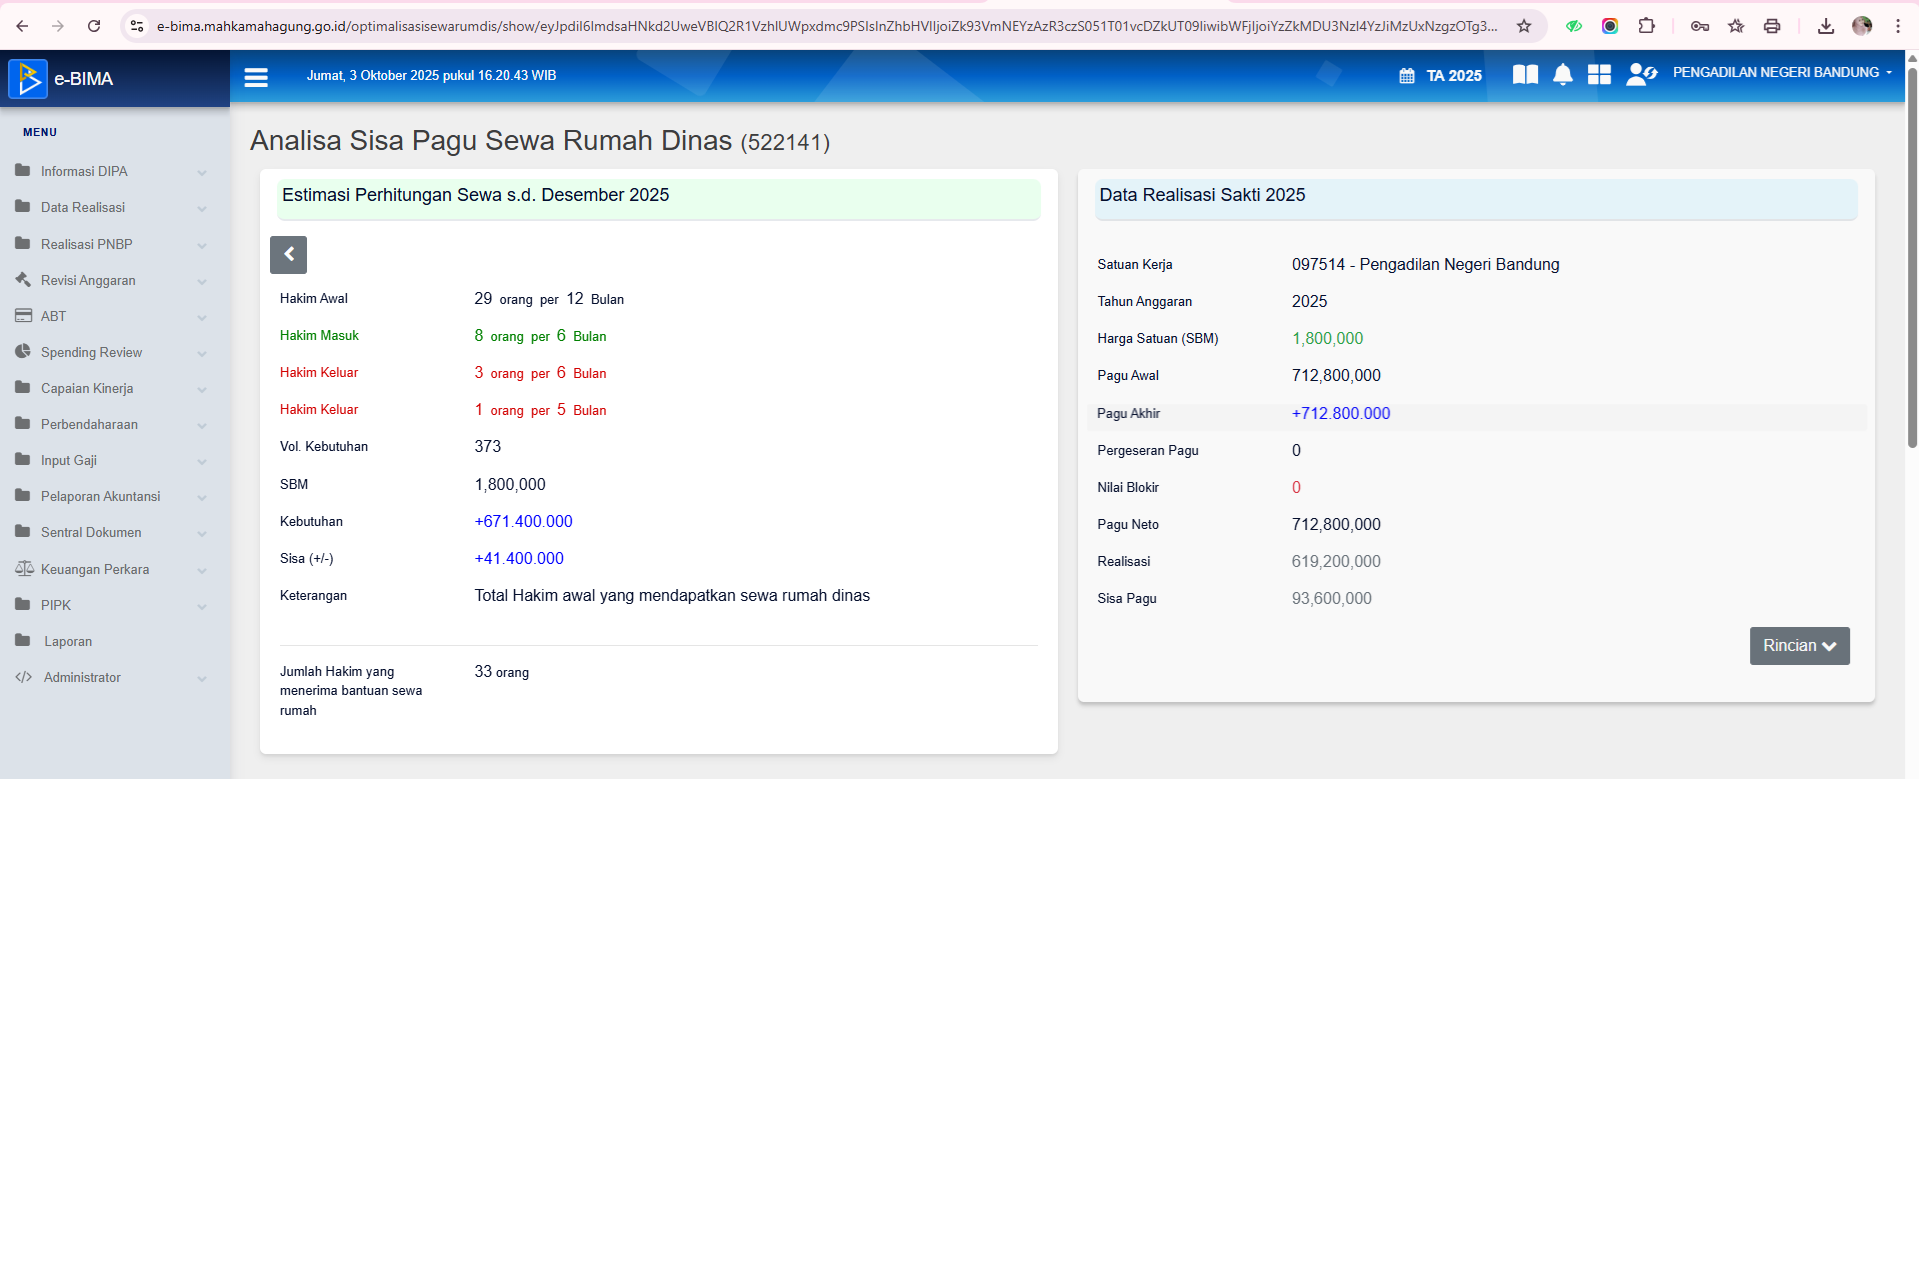Image resolution: width=1920 pixels, height=1277 pixels.
Task: Click the Kebutuhan +671.400.000 link
Action: tap(523, 522)
